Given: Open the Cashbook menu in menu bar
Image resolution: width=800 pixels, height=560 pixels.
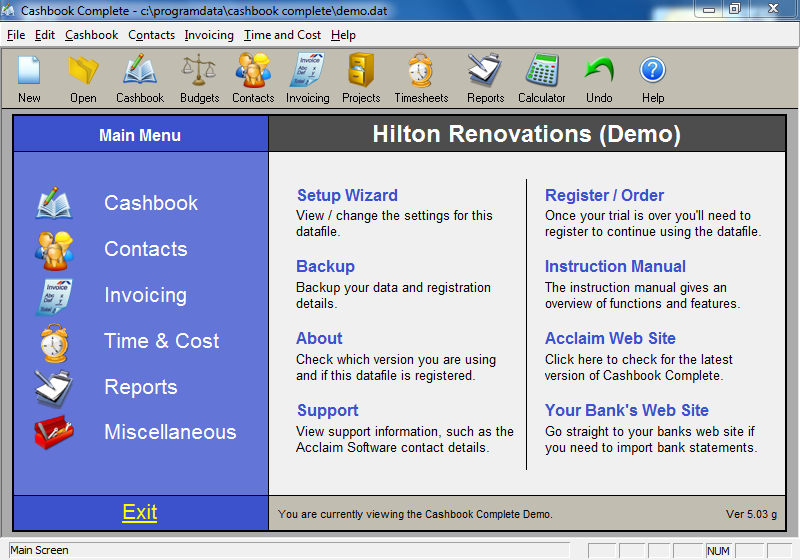Looking at the screenshot, I should [91, 35].
